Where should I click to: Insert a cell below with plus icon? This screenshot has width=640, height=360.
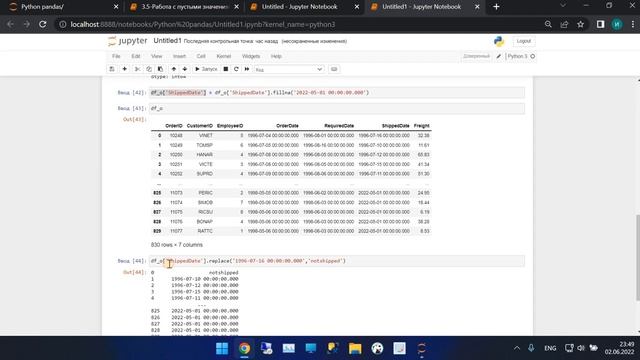[124, 69]
